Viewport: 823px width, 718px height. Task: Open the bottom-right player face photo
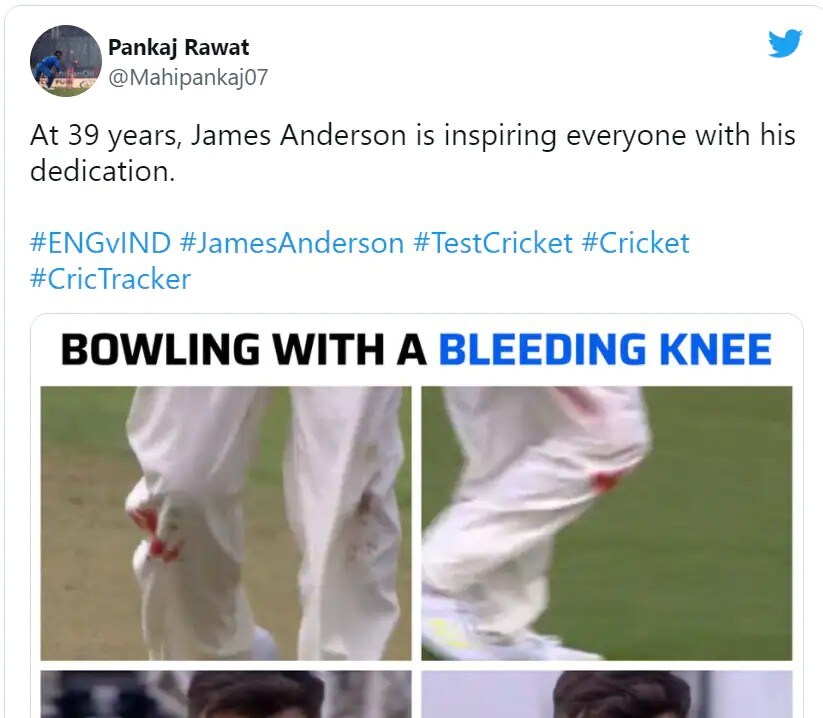pyautogui.click(x=607, y=694)
